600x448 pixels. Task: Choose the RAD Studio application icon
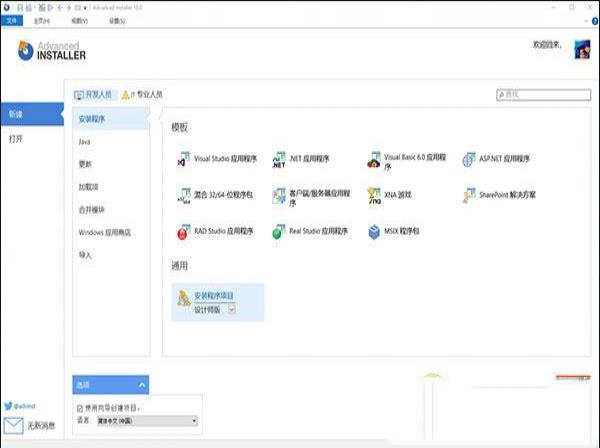click(184, 232)
